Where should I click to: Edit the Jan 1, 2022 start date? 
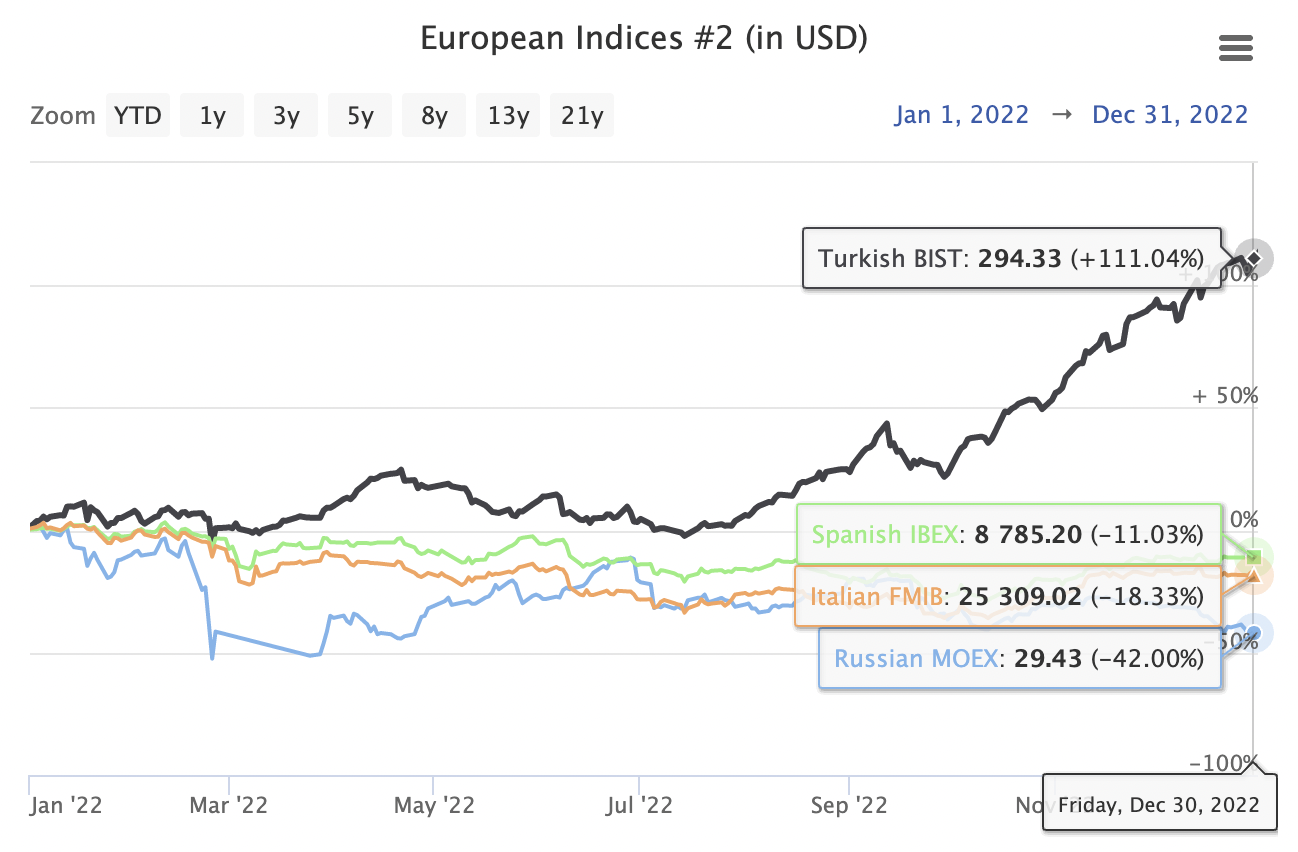961,115
